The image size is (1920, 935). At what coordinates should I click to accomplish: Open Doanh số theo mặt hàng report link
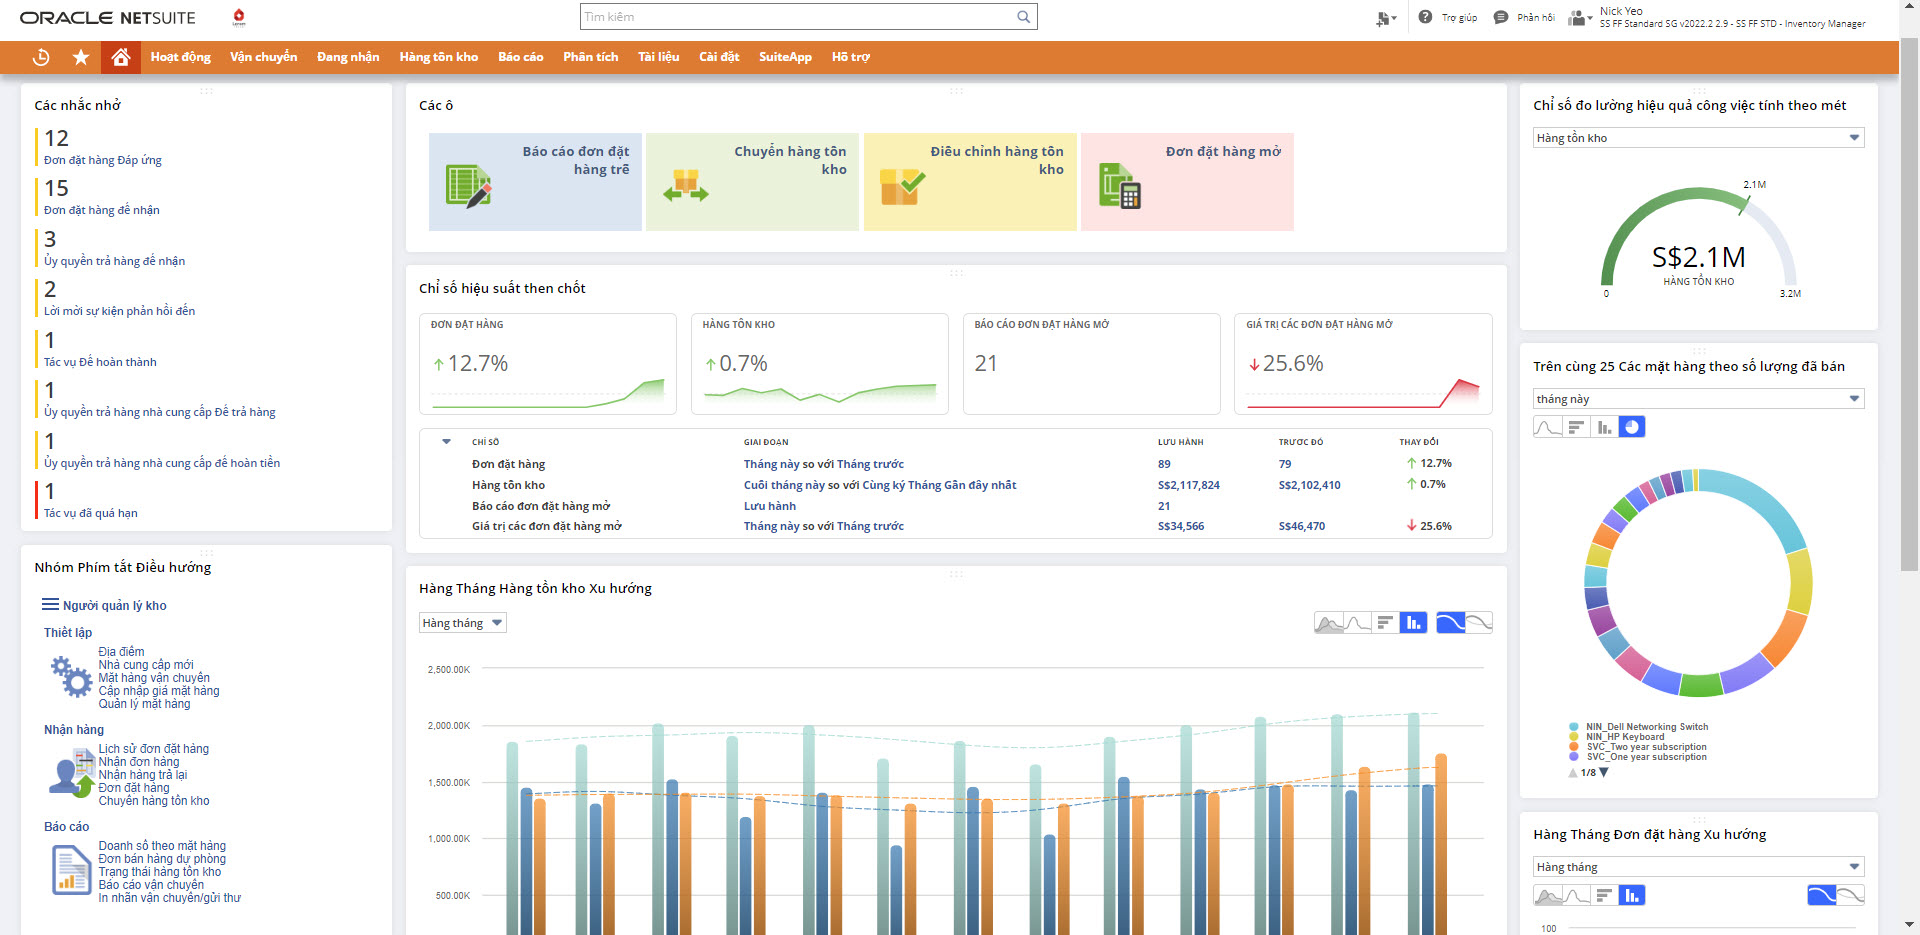pyautogui.click(x=162, y=846)
